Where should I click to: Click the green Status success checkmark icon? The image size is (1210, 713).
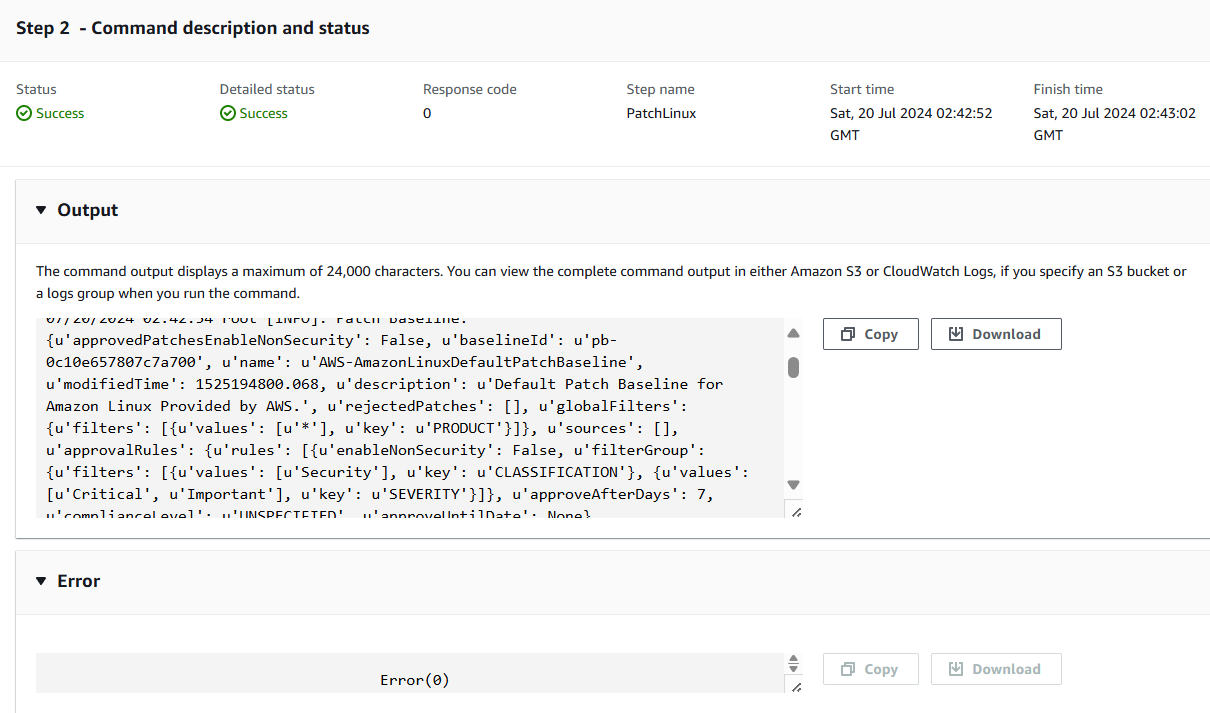[x=24, y=114]
